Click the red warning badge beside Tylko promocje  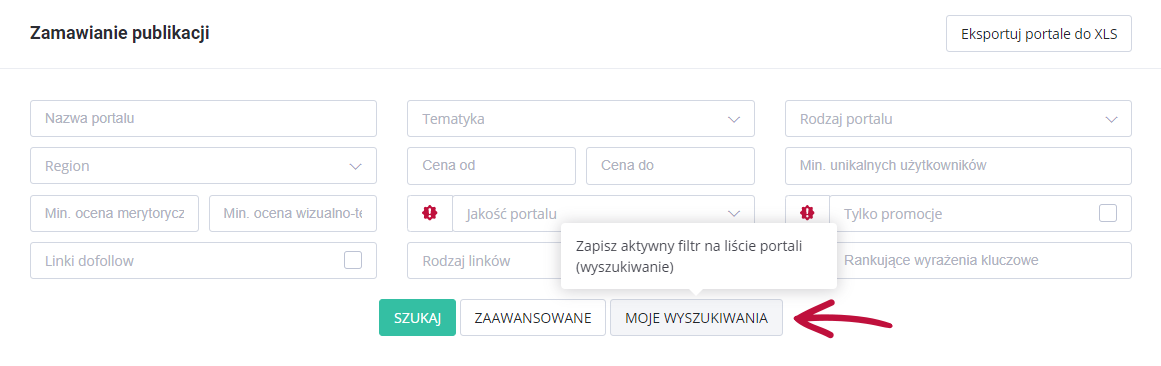pos(807,213)
